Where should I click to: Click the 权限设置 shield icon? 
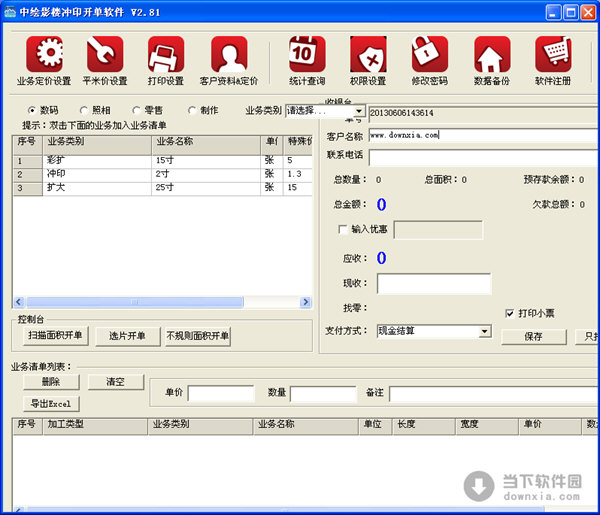[368, 54]
